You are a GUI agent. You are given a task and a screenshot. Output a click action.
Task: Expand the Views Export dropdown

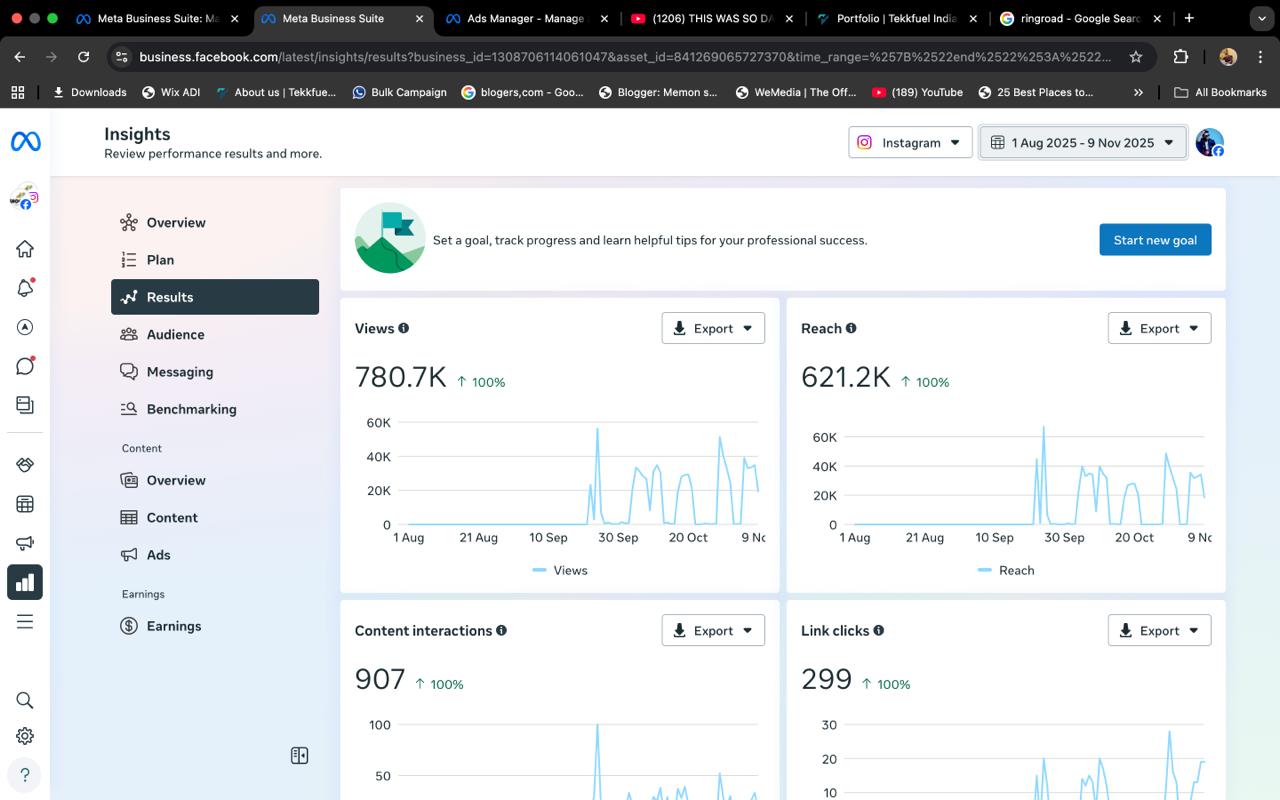(713, 328)
